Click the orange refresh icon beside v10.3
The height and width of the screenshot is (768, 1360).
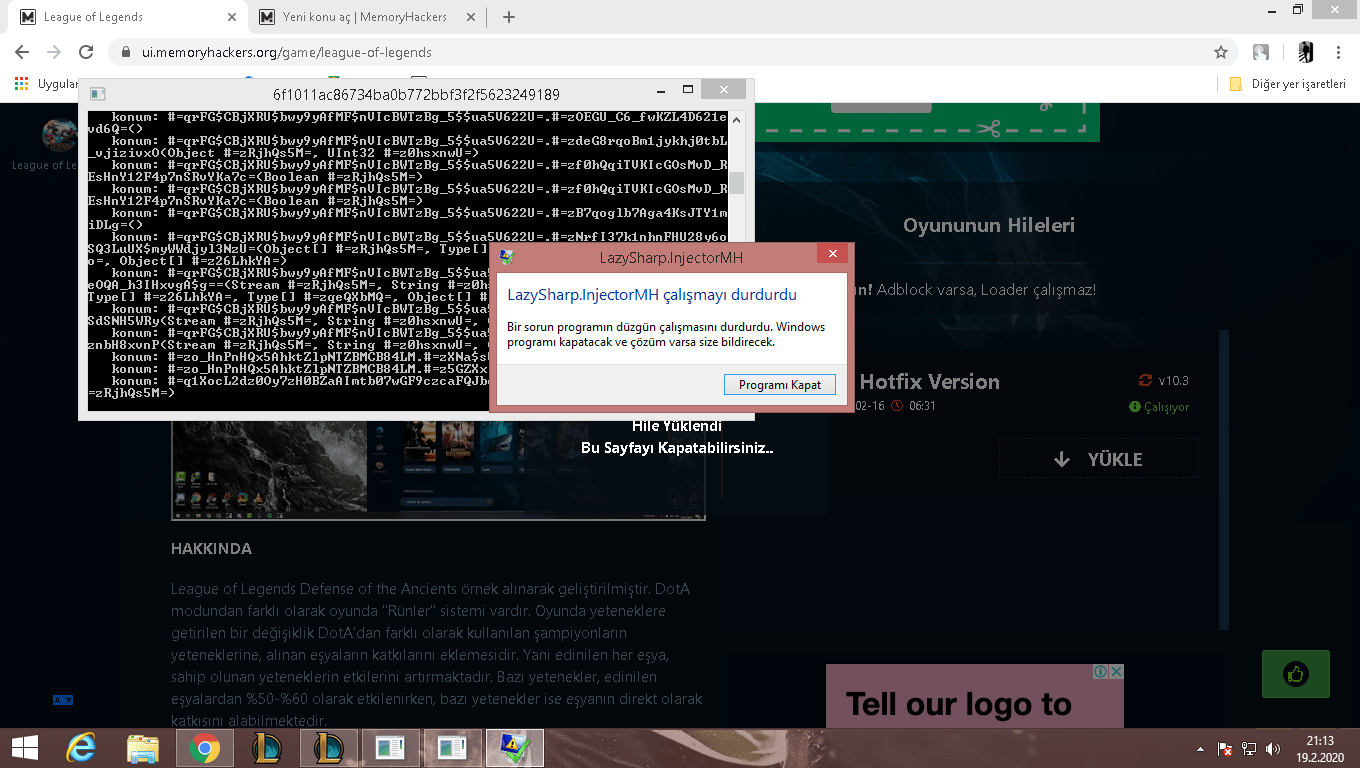(1145, 380)
